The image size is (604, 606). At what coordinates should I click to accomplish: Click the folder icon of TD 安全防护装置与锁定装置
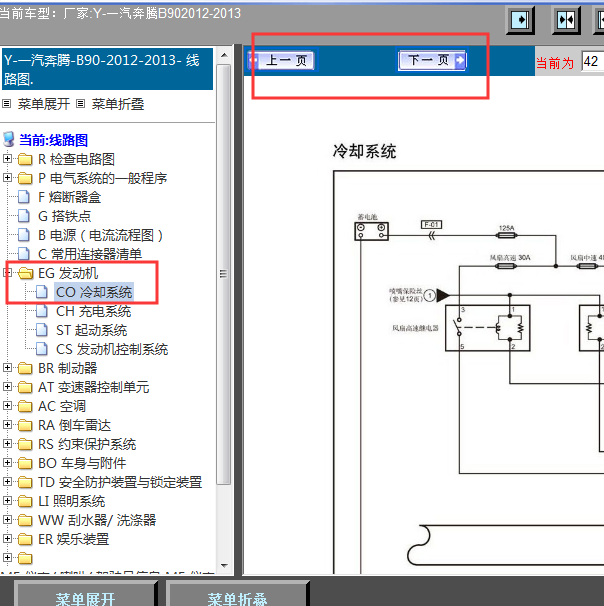point(25,482)
